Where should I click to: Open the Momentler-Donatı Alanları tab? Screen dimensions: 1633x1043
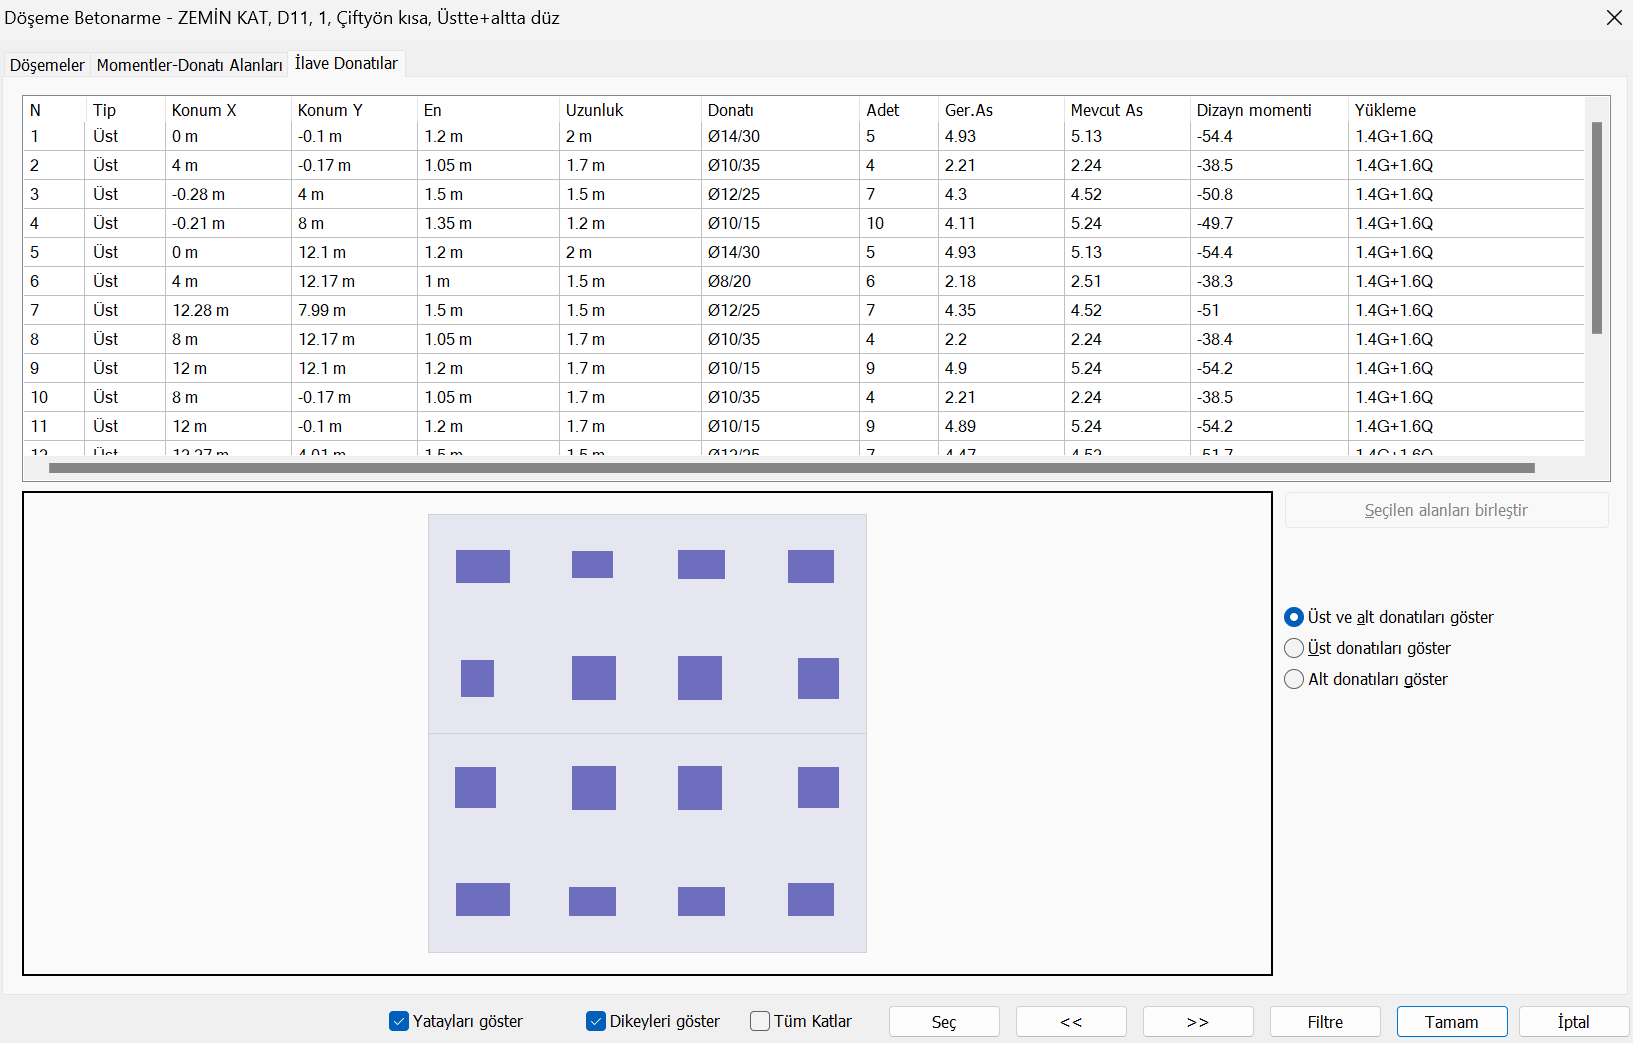point(190,65)
